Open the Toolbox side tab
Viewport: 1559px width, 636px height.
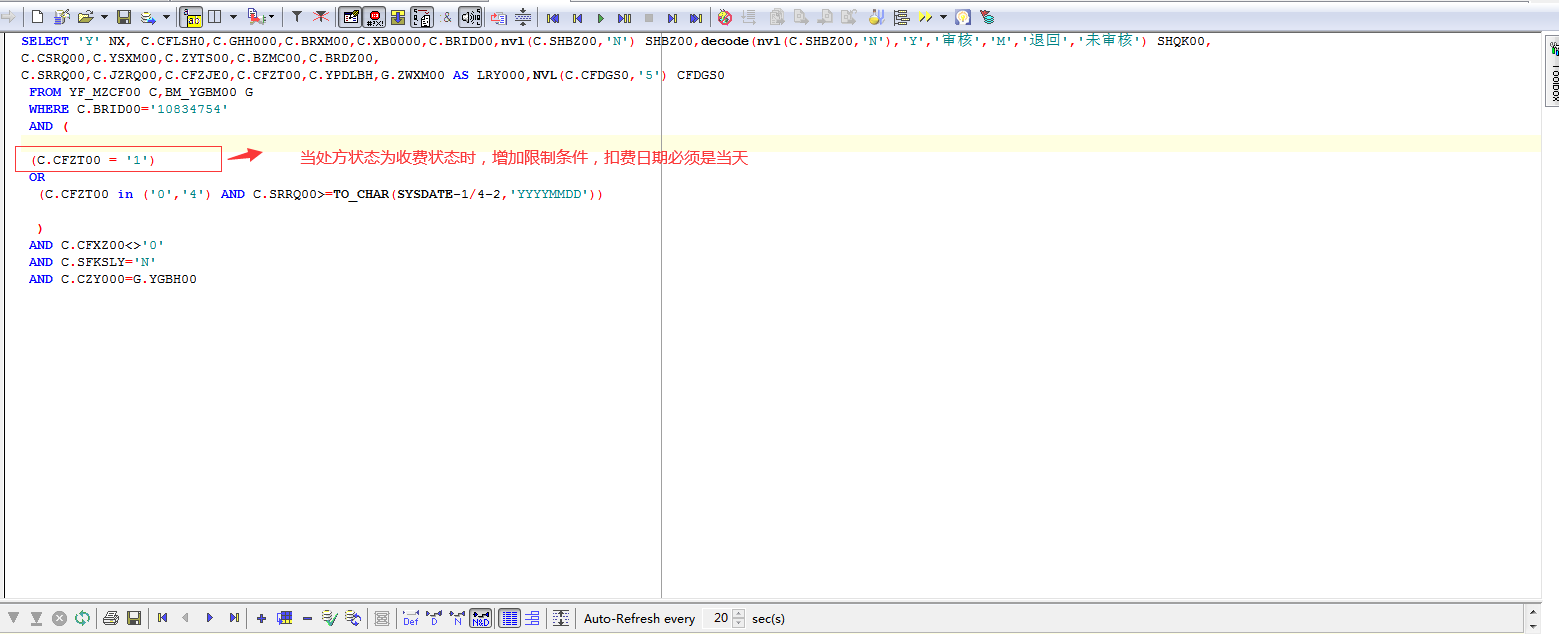1552,72
